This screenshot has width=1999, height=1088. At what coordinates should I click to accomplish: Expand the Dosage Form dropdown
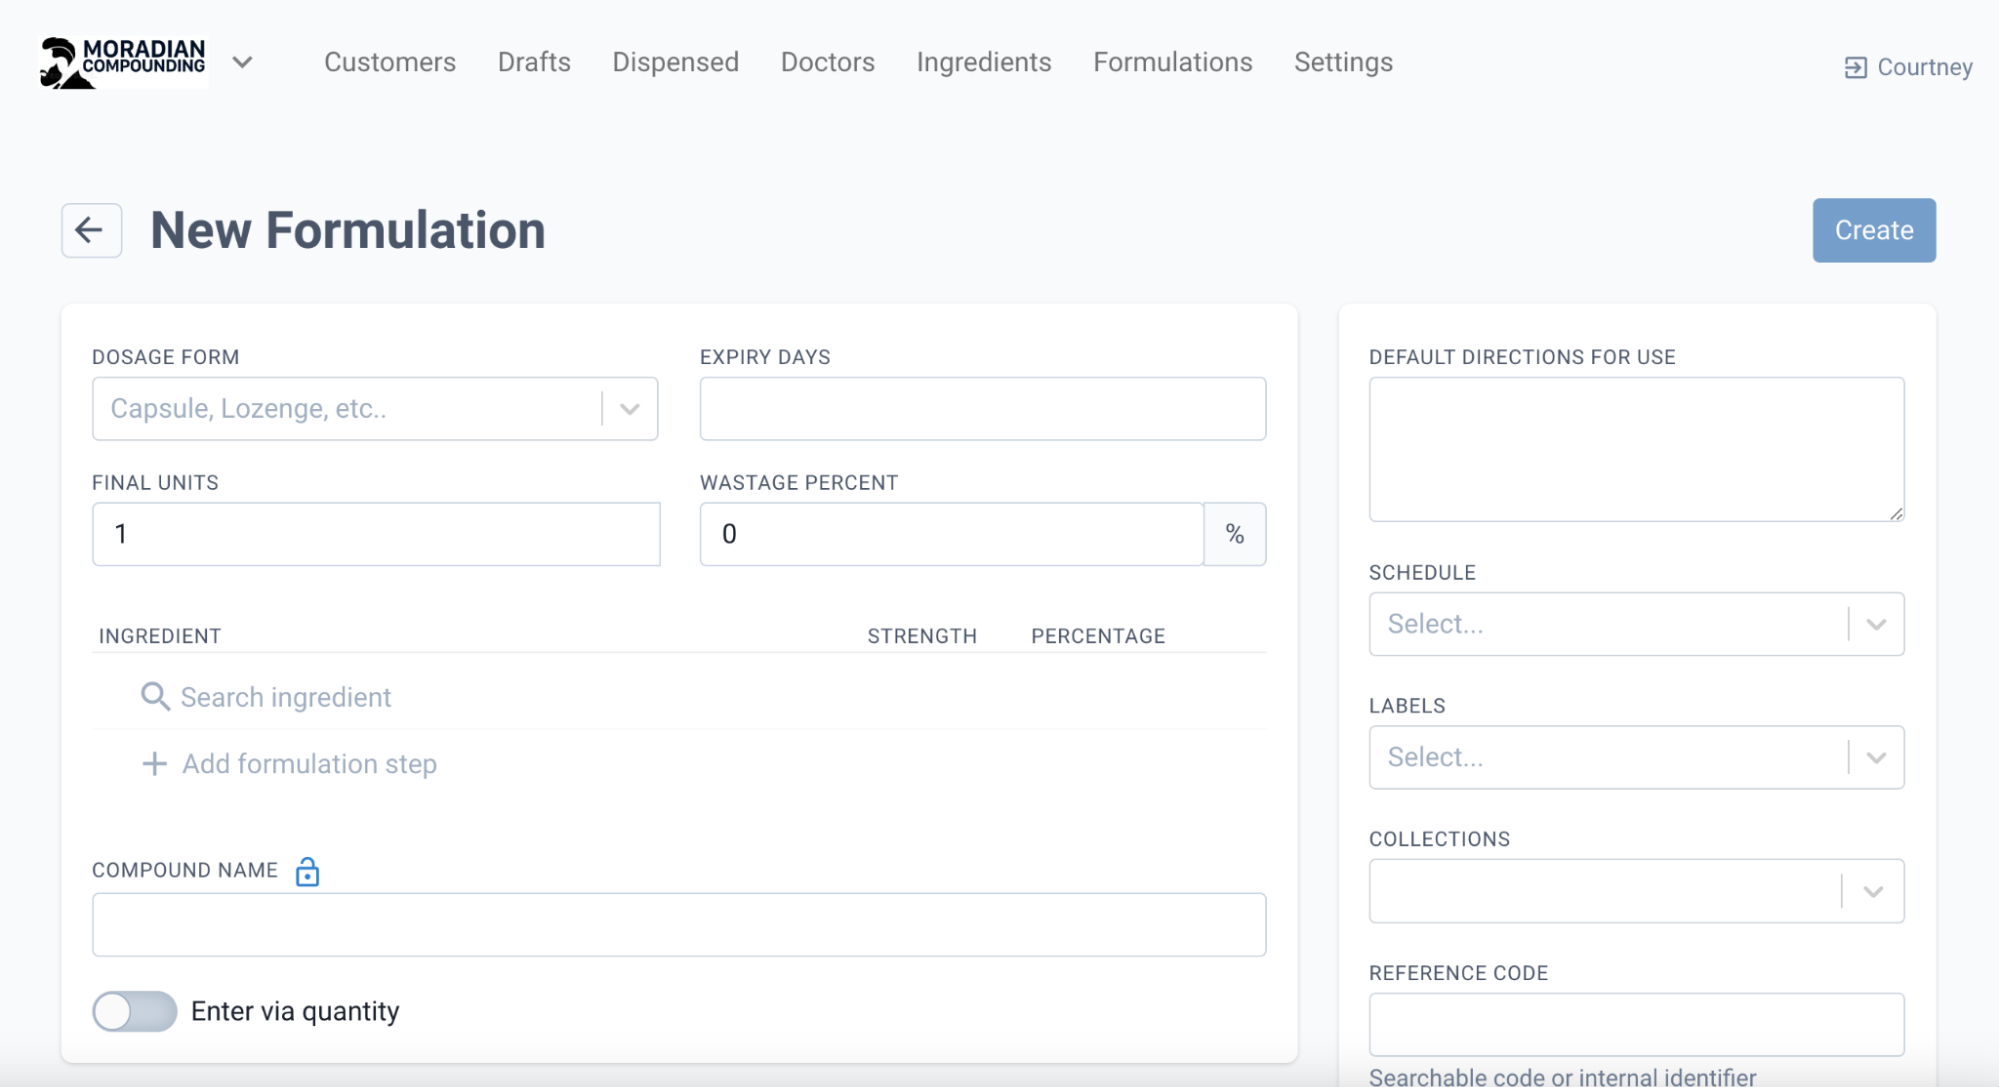click(x=629, y=409)
